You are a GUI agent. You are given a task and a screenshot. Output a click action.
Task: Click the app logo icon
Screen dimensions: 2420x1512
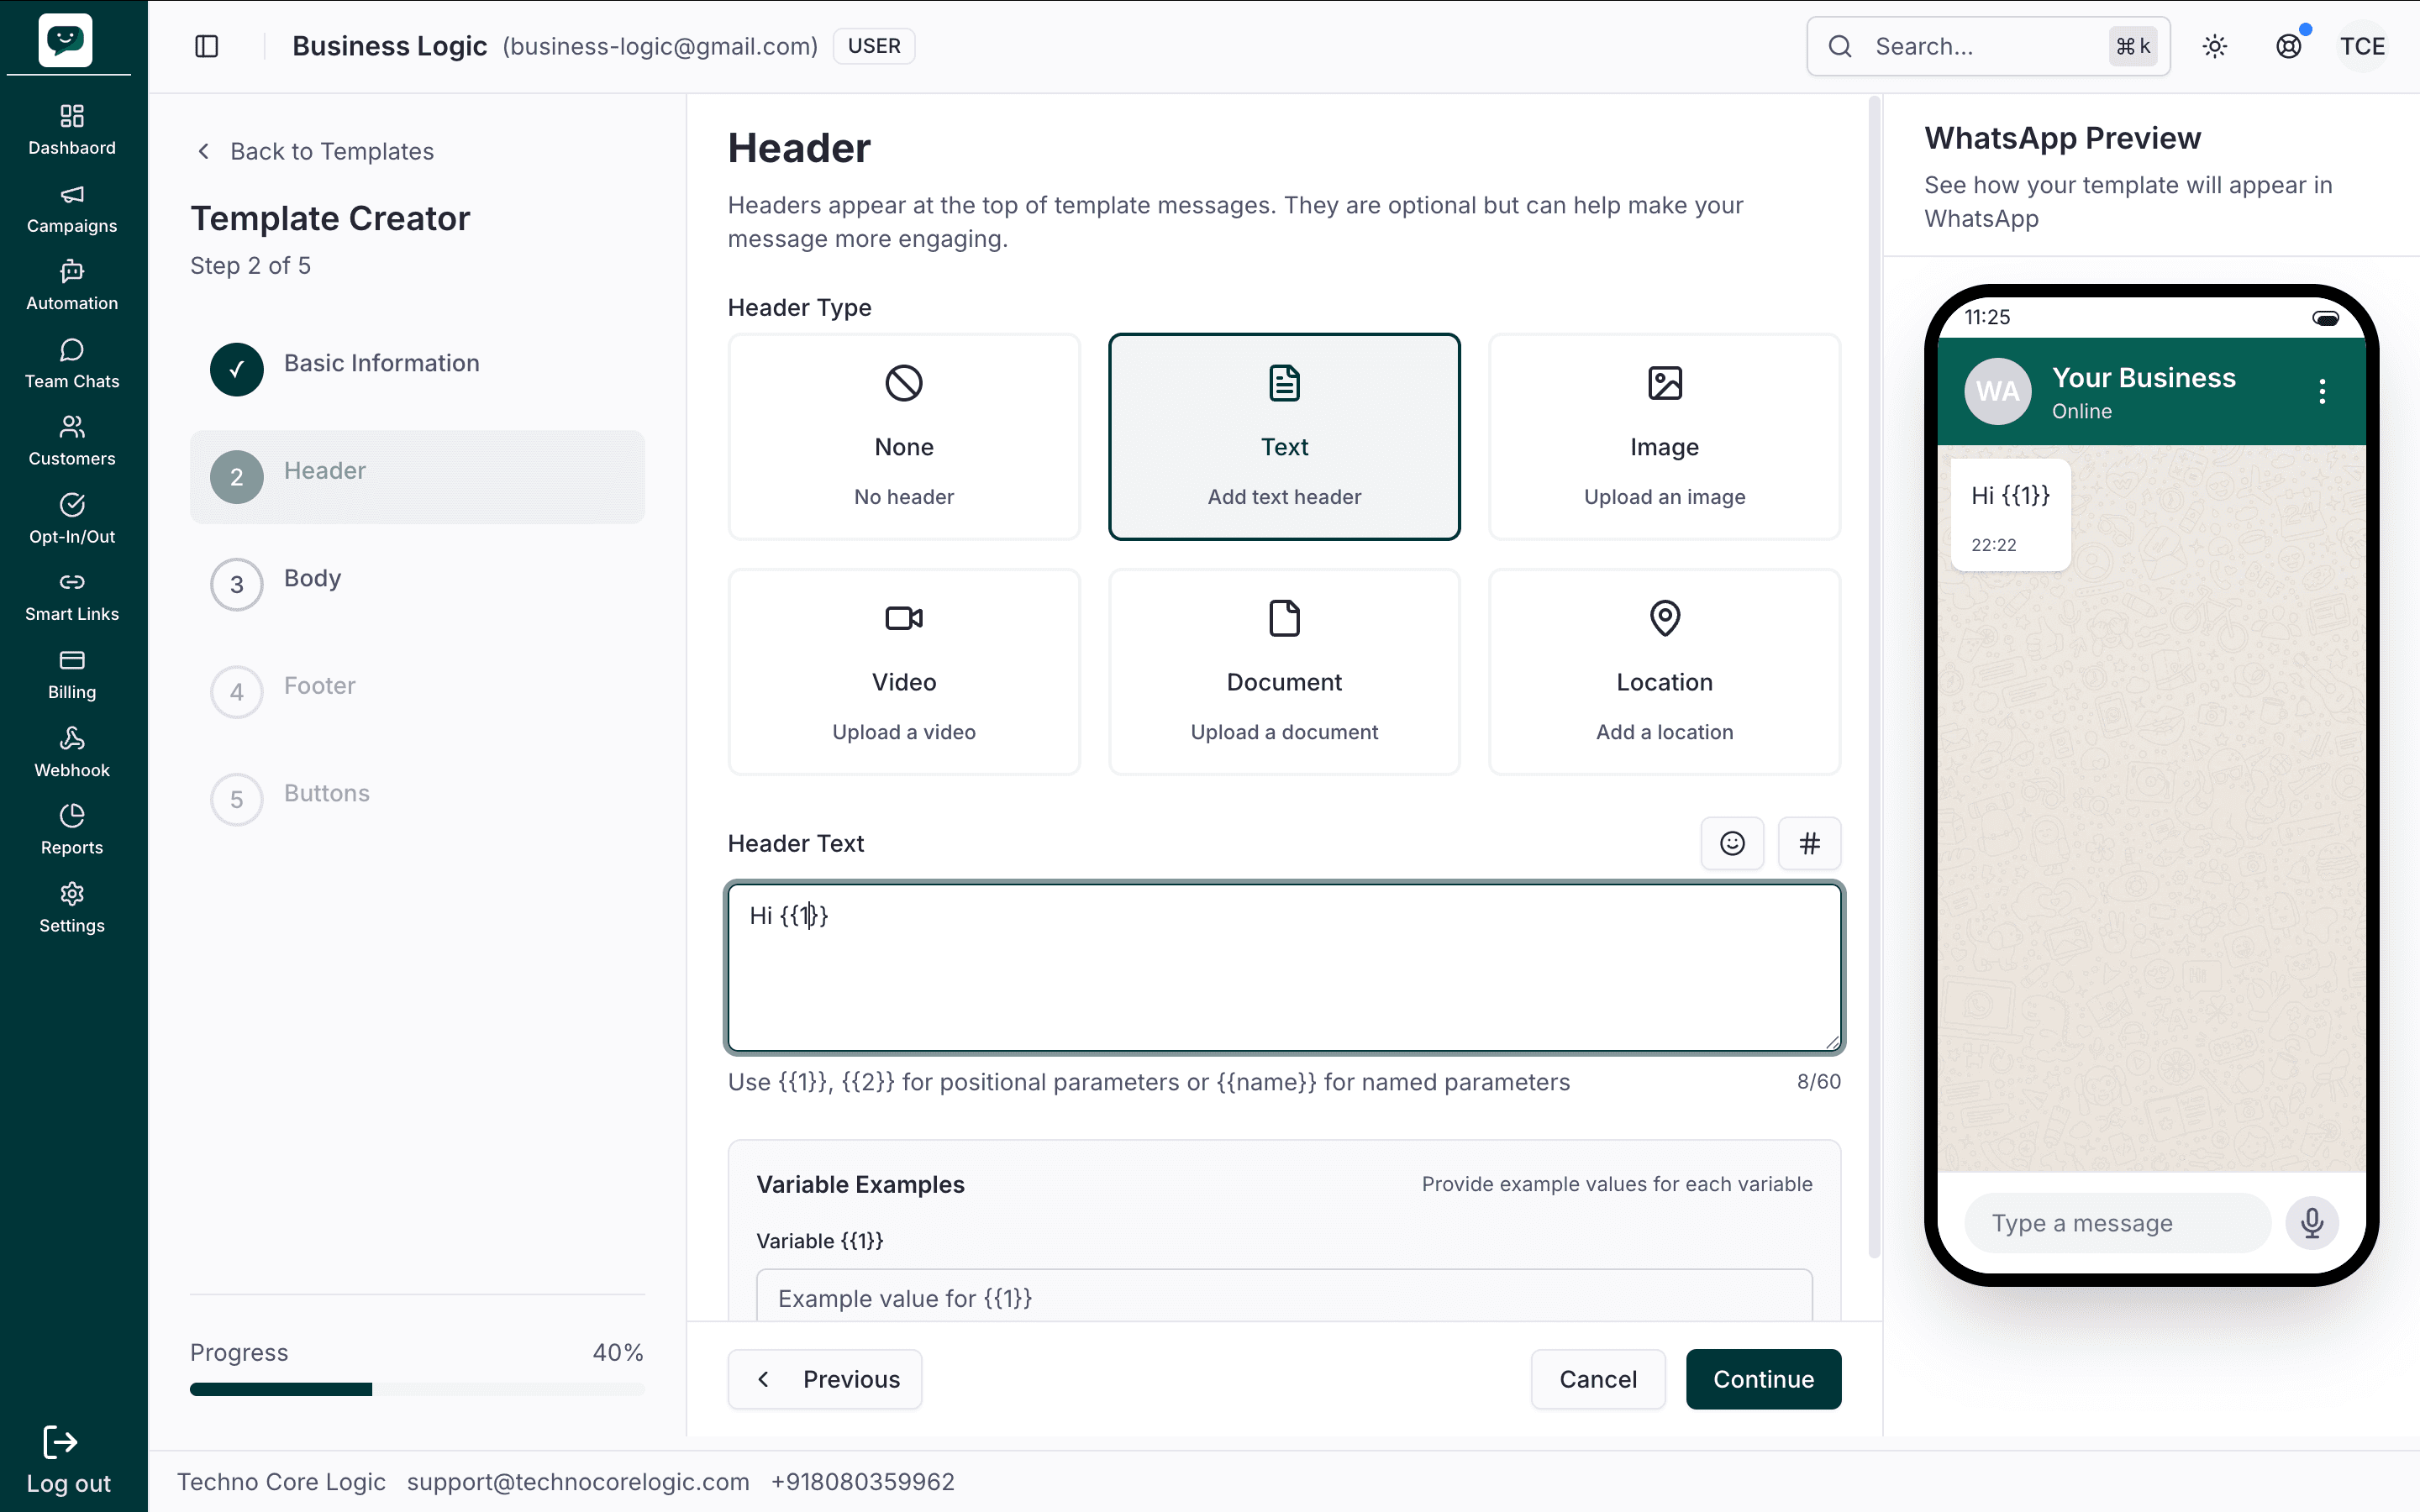(x=66, y=40)
